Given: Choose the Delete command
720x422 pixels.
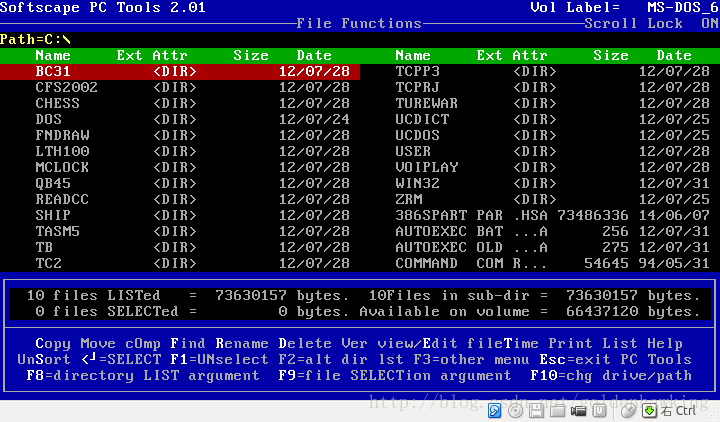Looking at the screenshot, I should 305,343.
